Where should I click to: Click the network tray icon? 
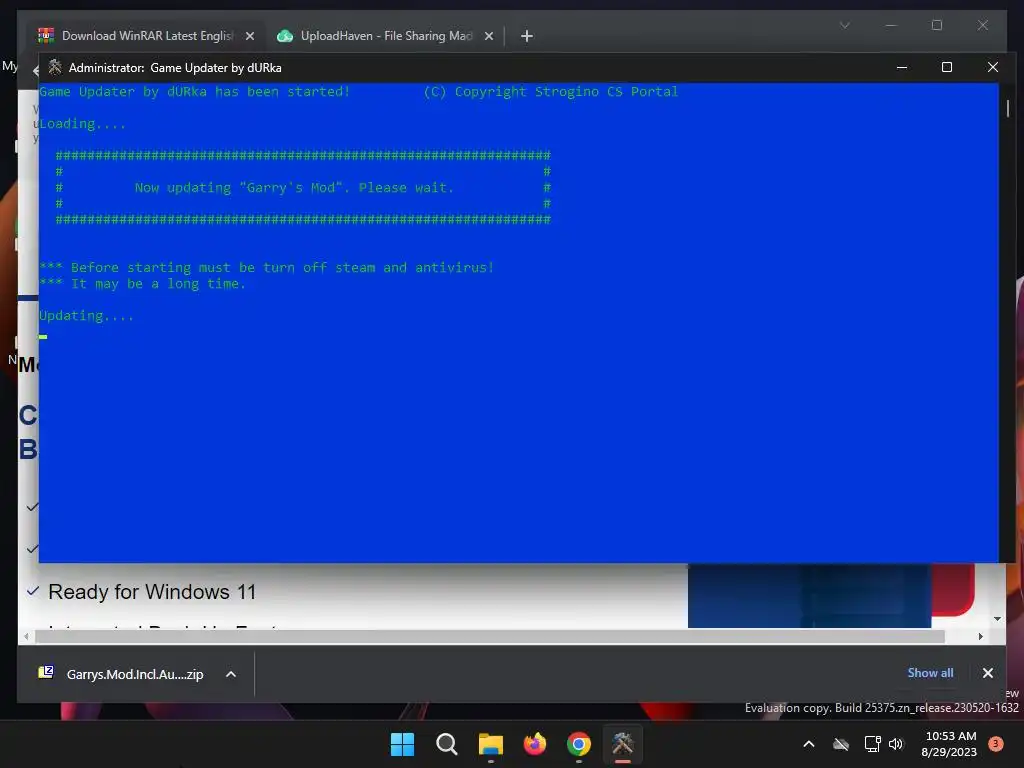click(x=872, y=744)
